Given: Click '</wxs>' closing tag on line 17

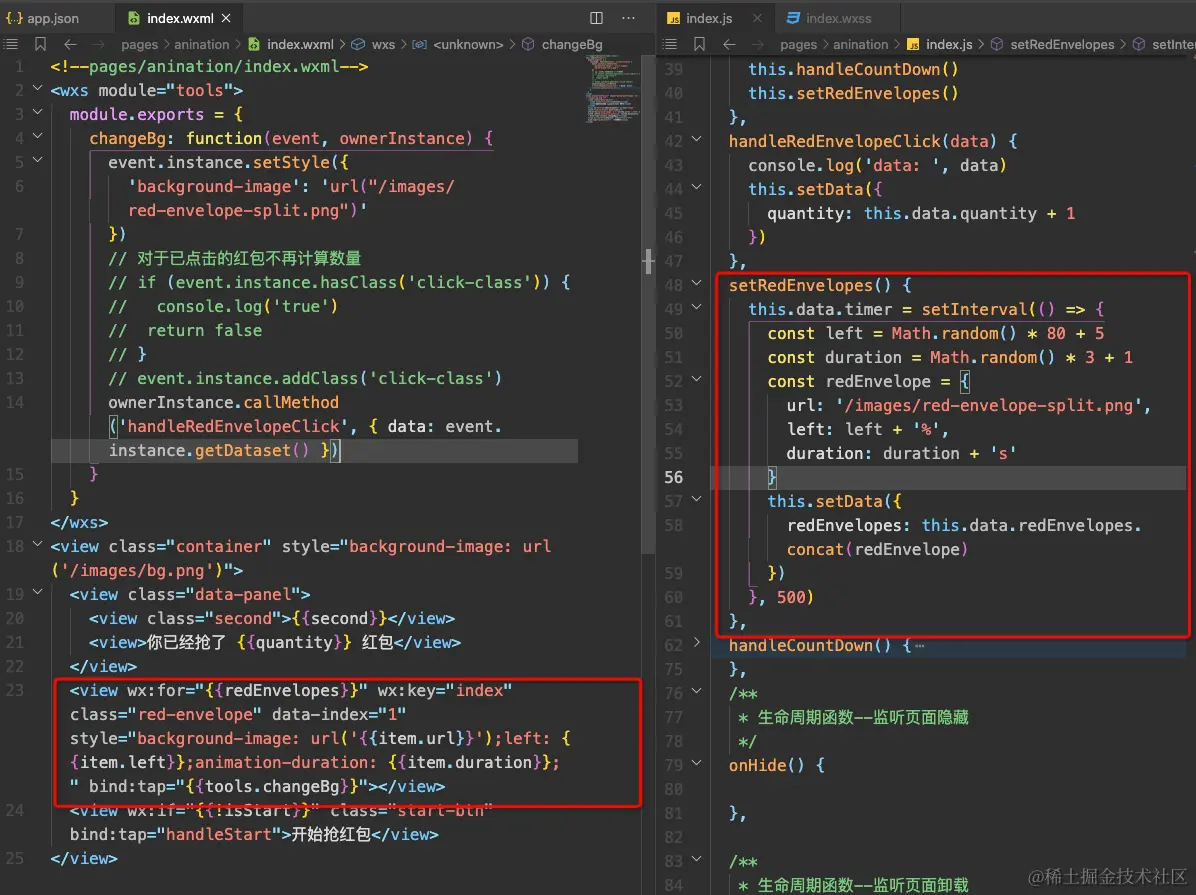Looking at the screenshot, I should tap(79, 523).
